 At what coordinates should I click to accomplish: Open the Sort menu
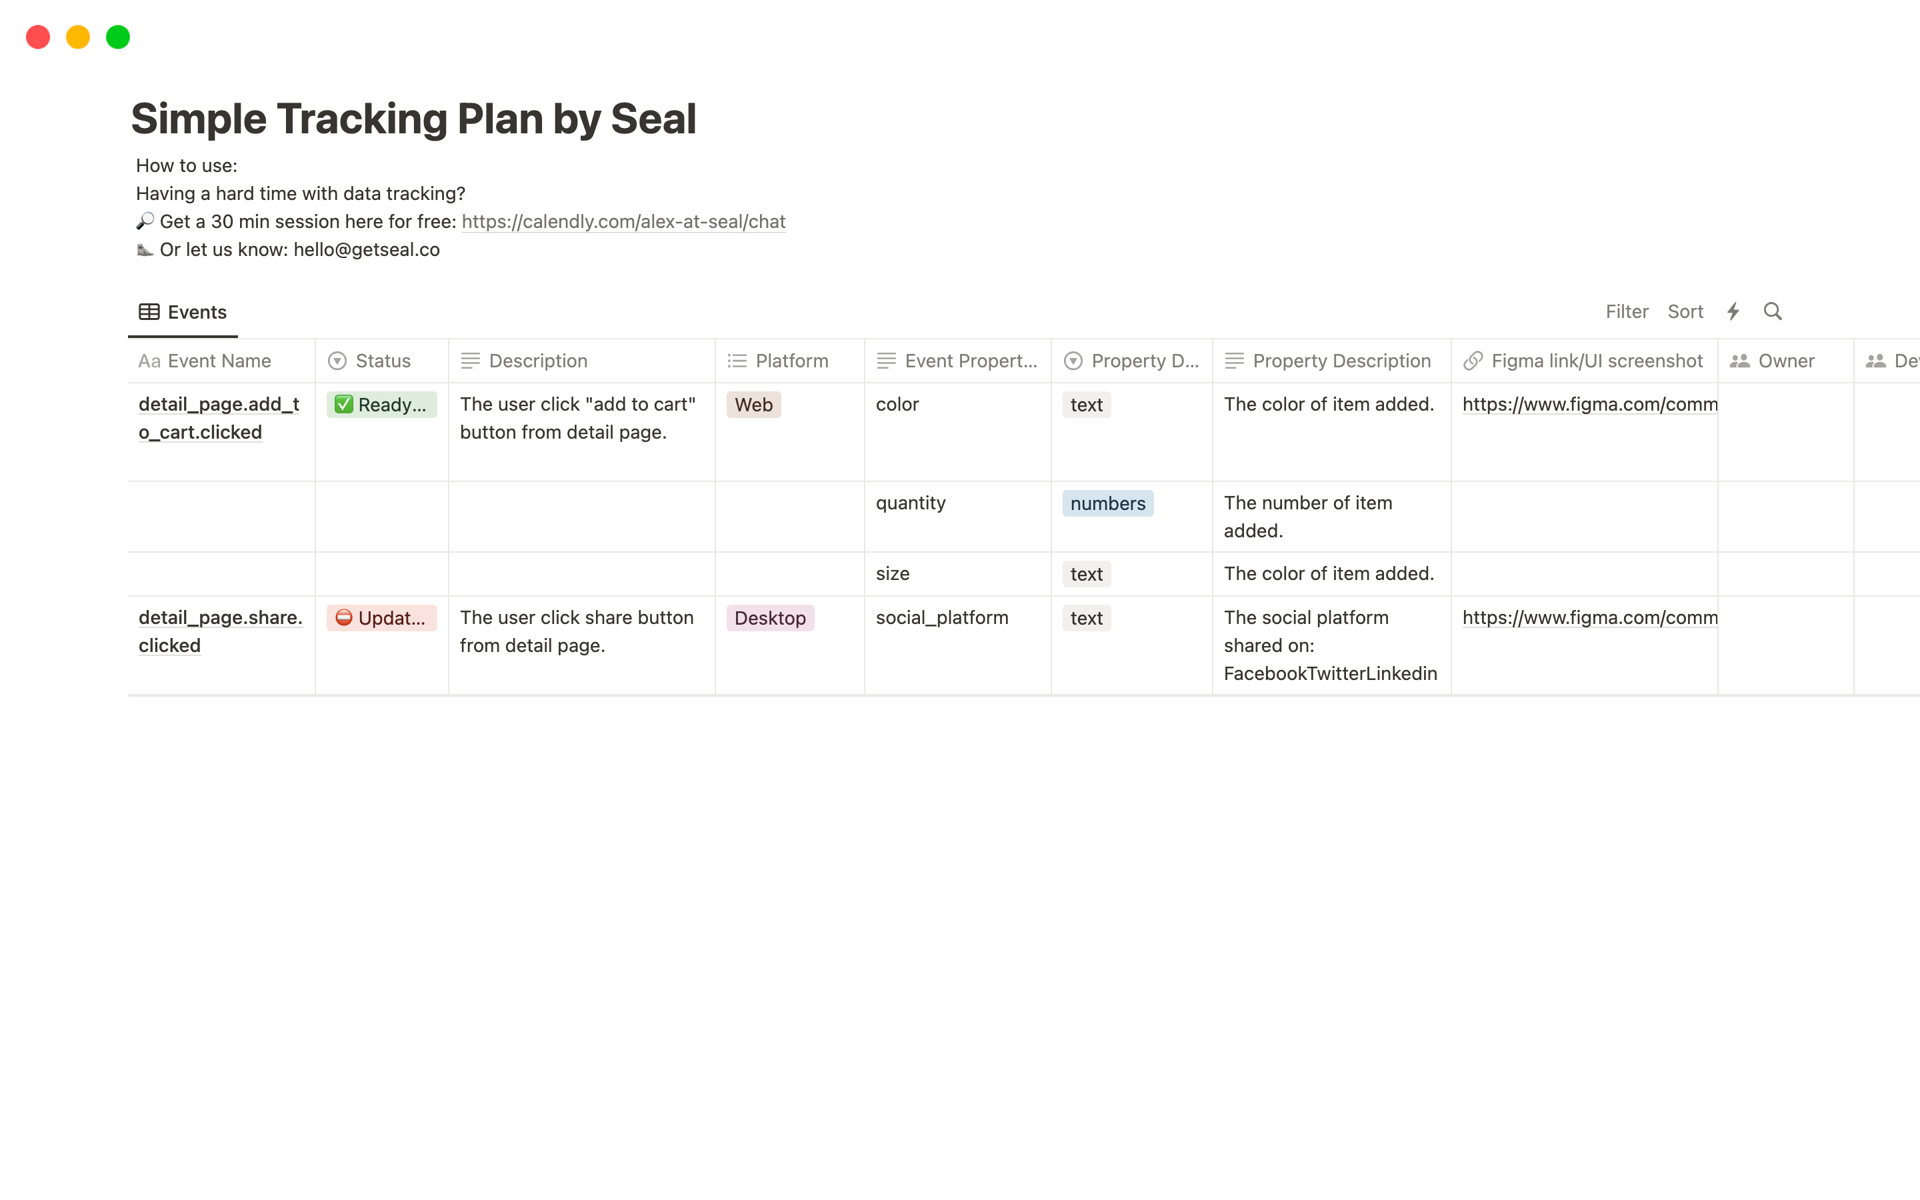pyautogui.click(x=1685, y=312)
